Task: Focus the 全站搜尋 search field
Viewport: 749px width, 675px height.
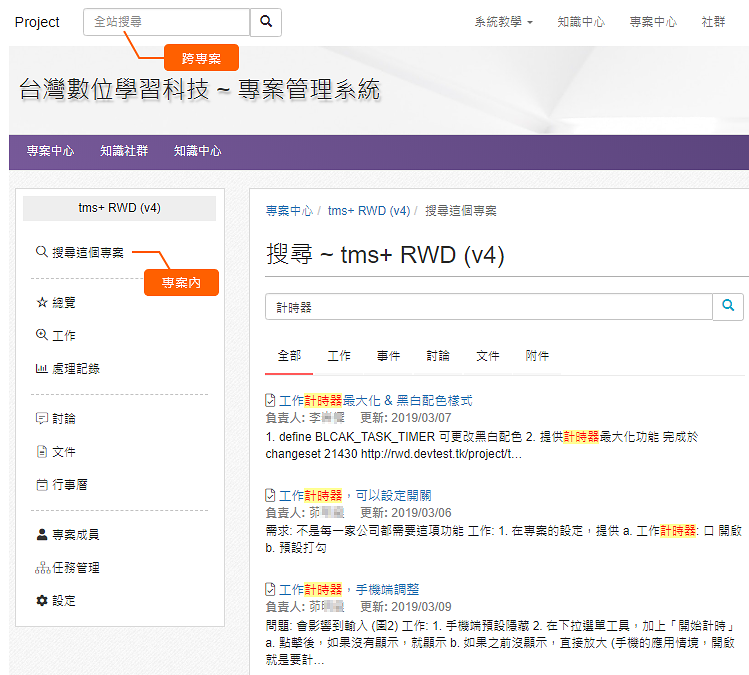Action: [166, 22]
